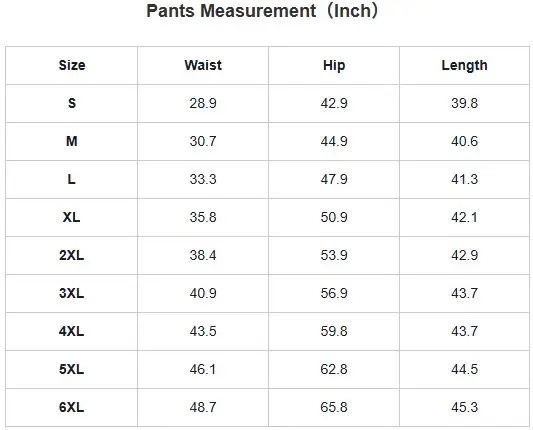Select the 5XL size row label

71,369
